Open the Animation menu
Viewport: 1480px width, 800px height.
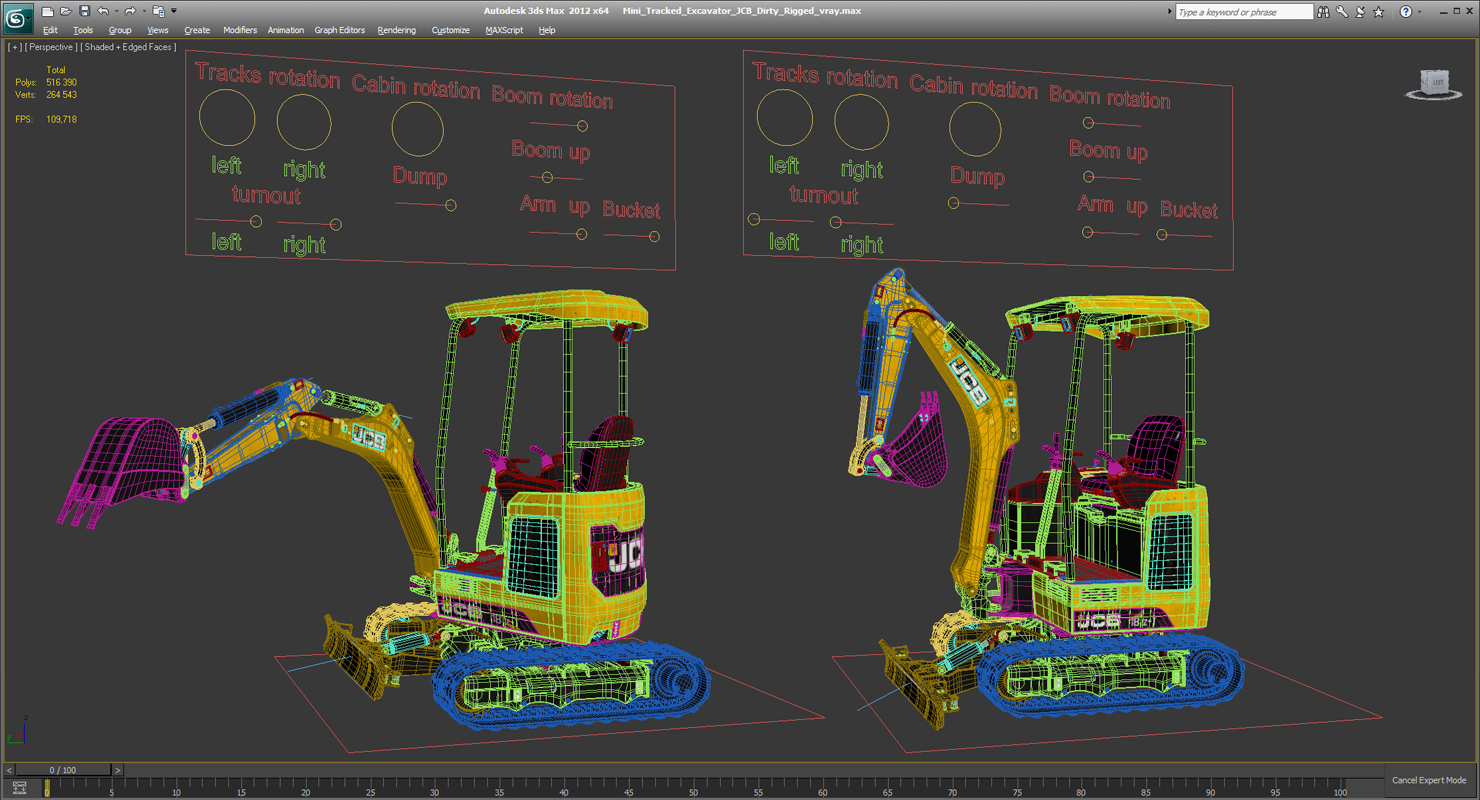pos(286,30)
